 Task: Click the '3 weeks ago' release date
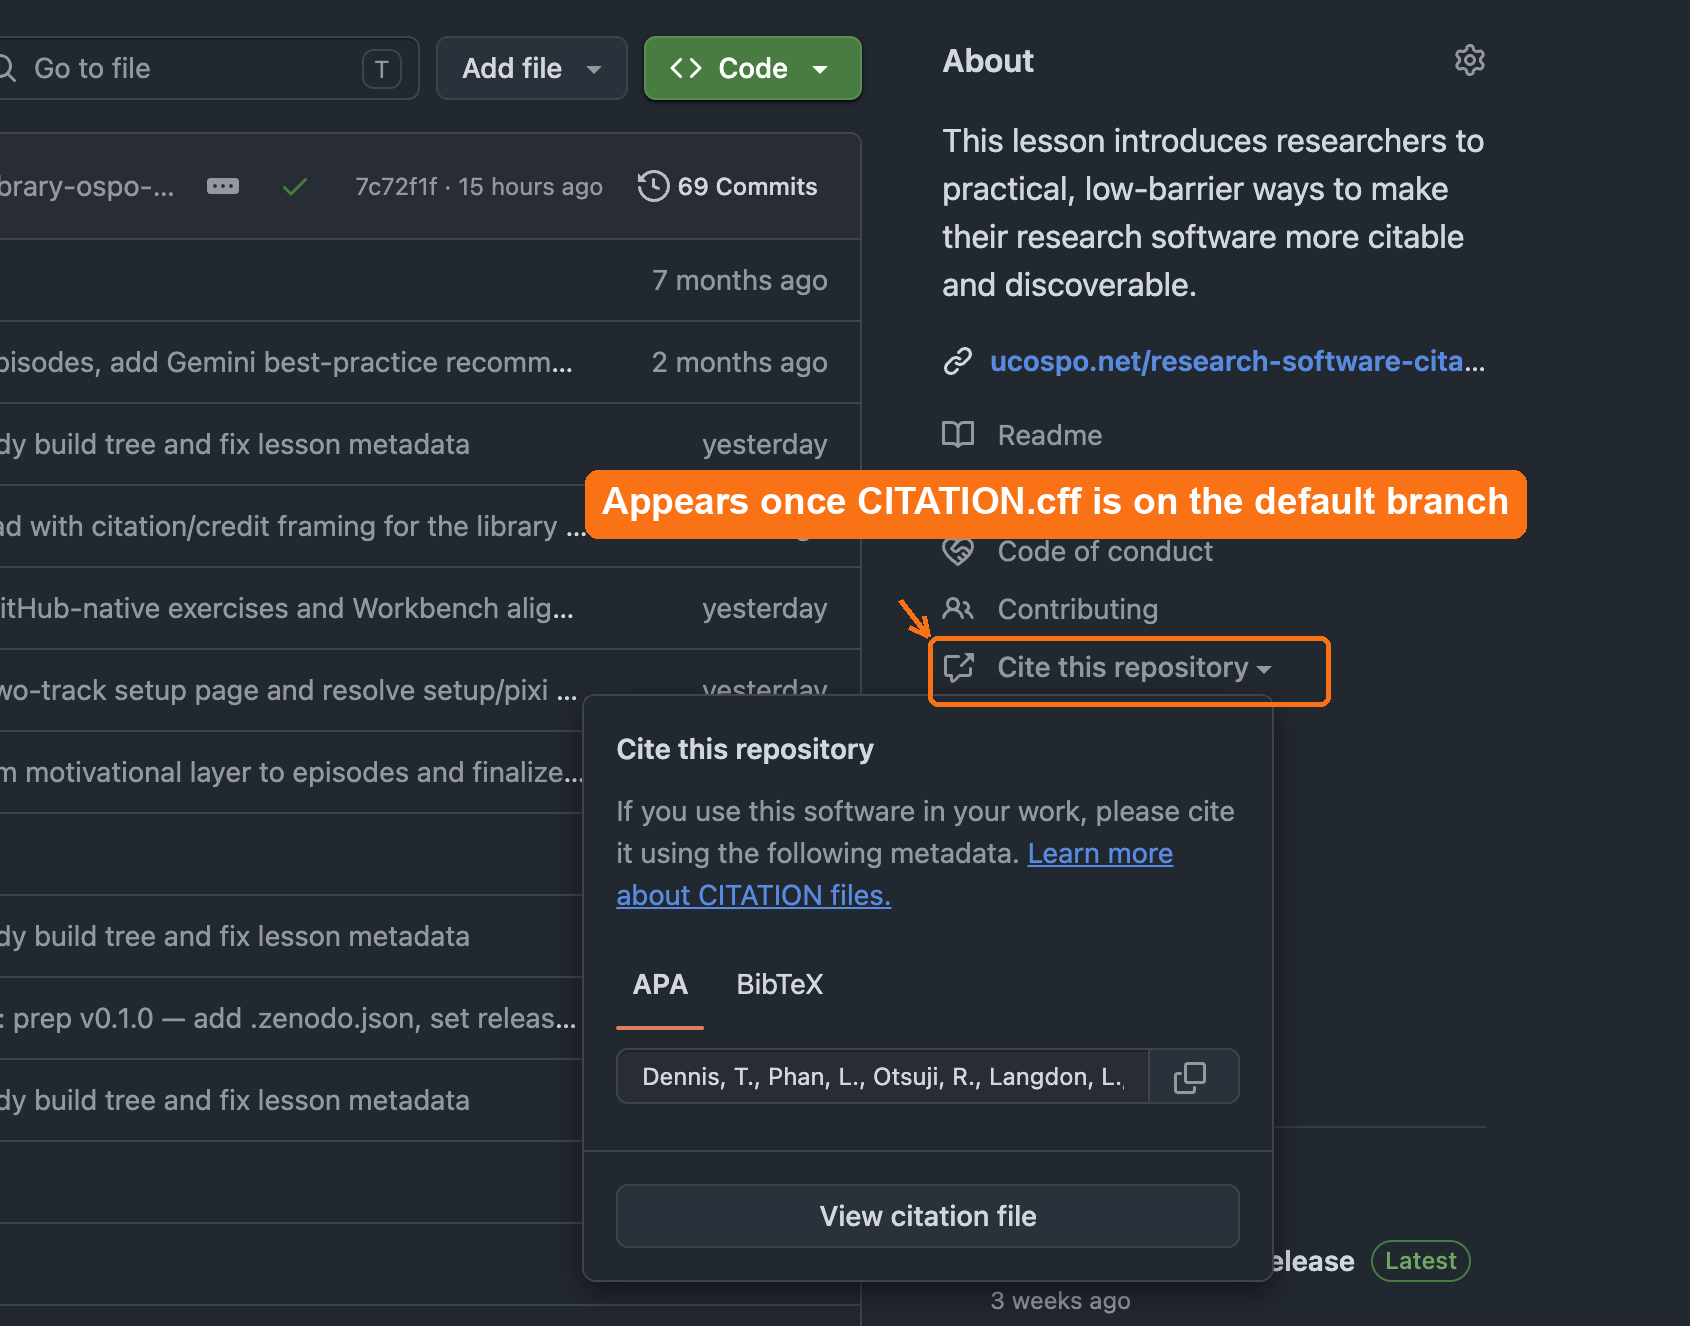point(1061,1300)
